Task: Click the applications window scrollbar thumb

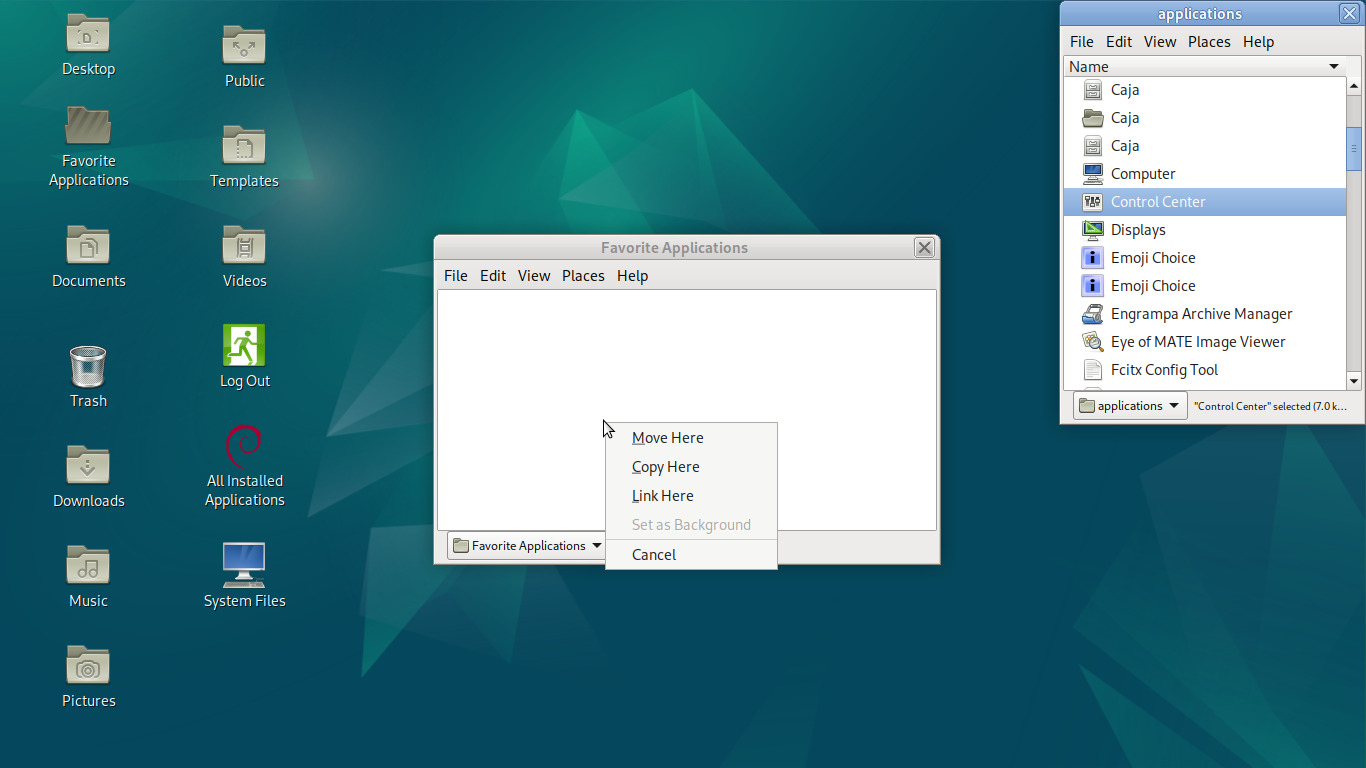Action: (x=1354, y=149)
